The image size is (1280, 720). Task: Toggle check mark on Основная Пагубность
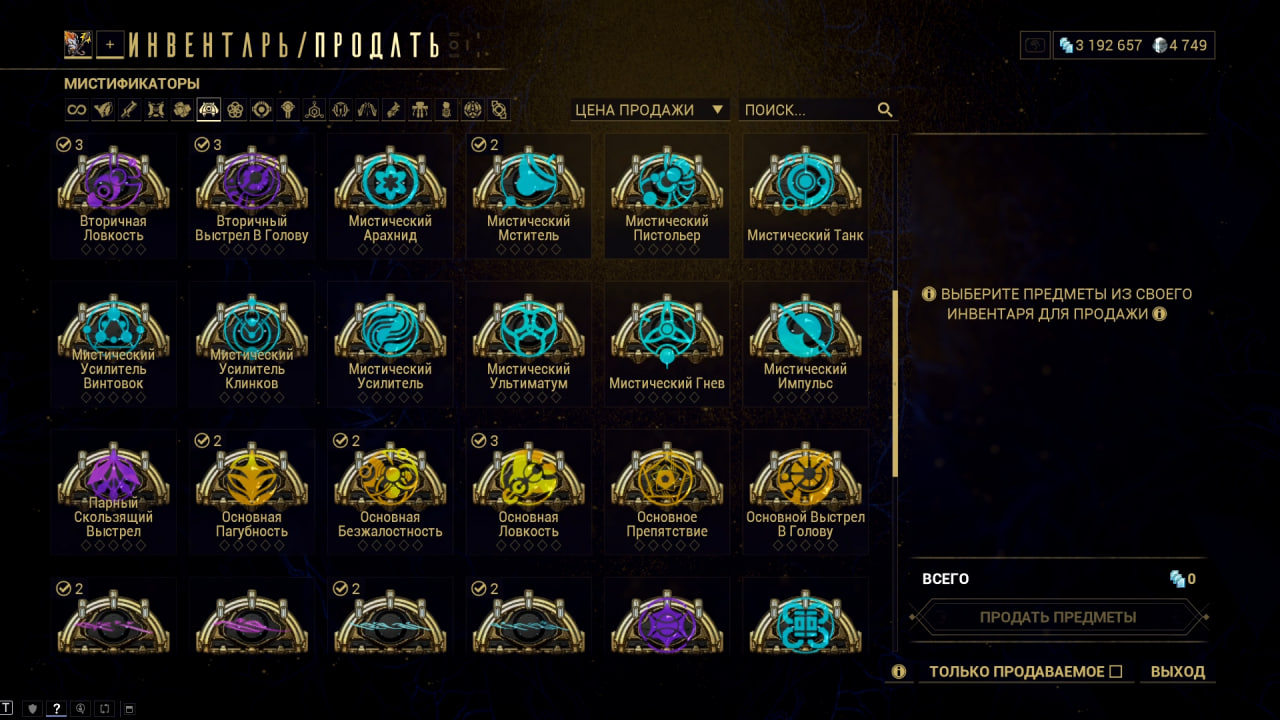(x=202, y=441)
